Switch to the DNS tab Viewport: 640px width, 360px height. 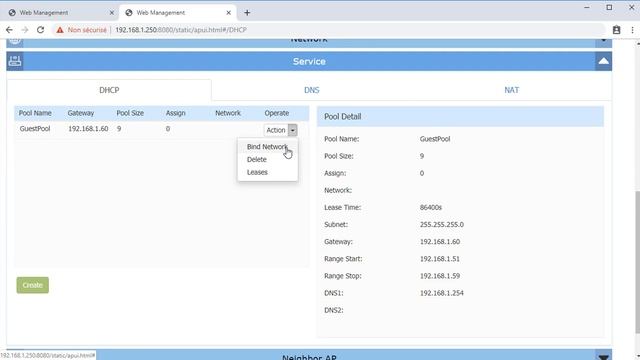coord(311,90)
